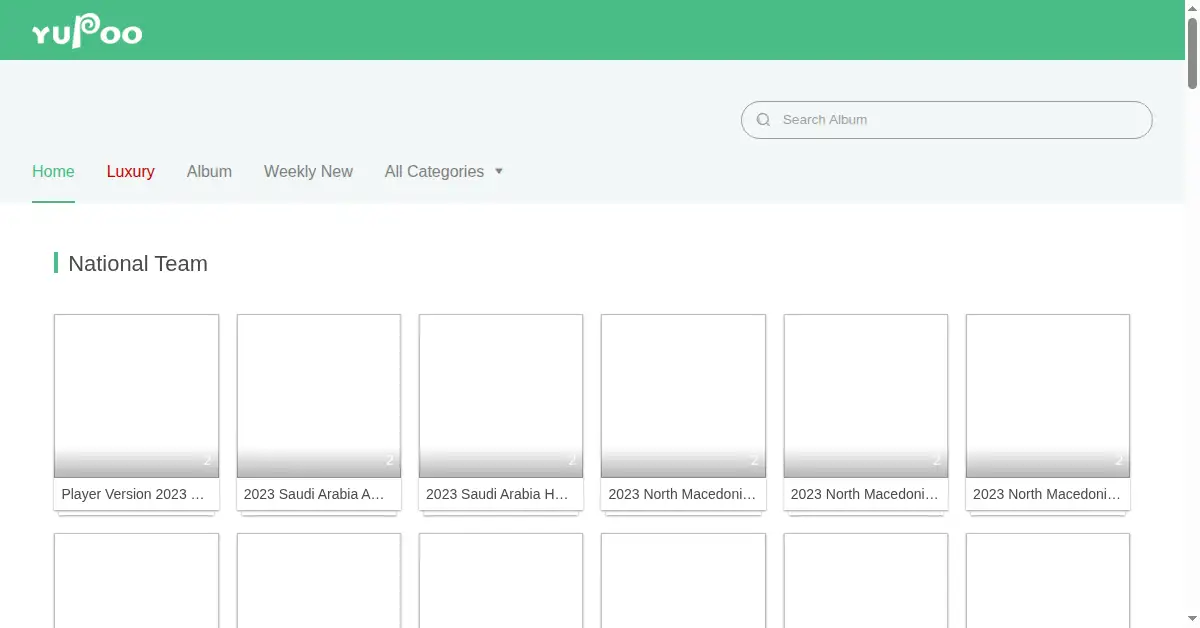Click the search magnifier icon
The width and height of the screenshot is (1200, 628).
coord(763,120)
